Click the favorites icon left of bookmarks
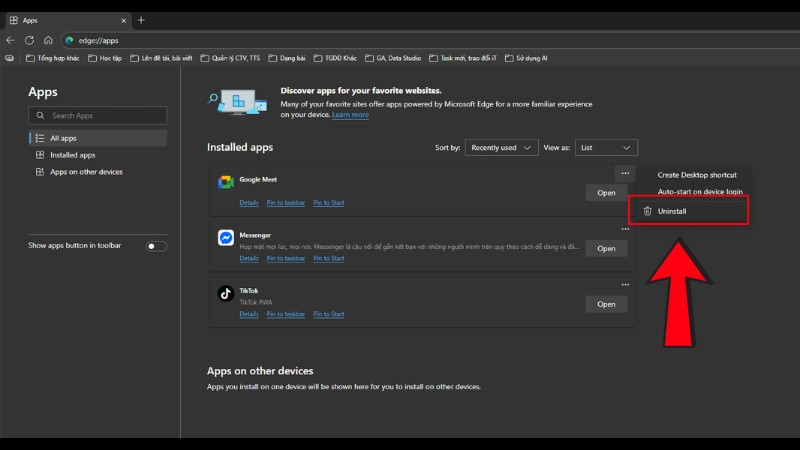The height and width of the screenshot is (450, 800). point(10,58)
